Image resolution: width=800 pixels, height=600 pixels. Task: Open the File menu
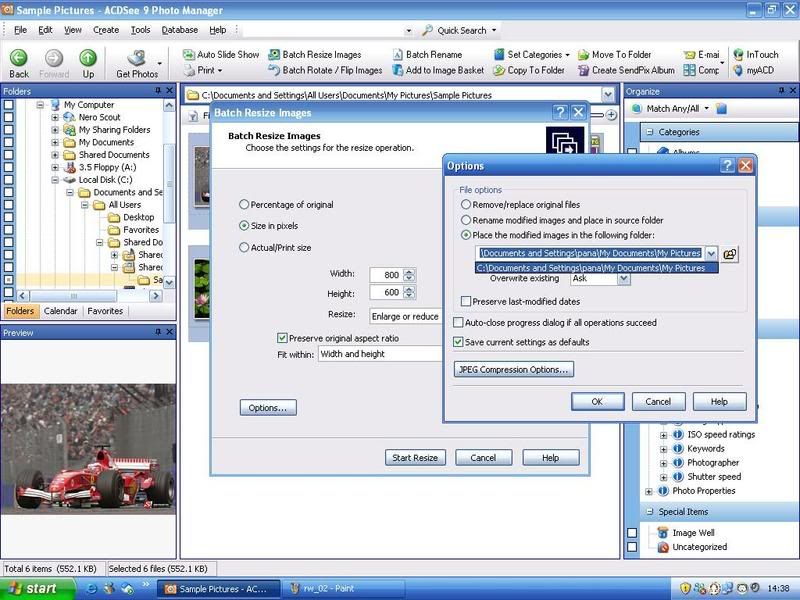pyautogui.click(x=20, y=30)
